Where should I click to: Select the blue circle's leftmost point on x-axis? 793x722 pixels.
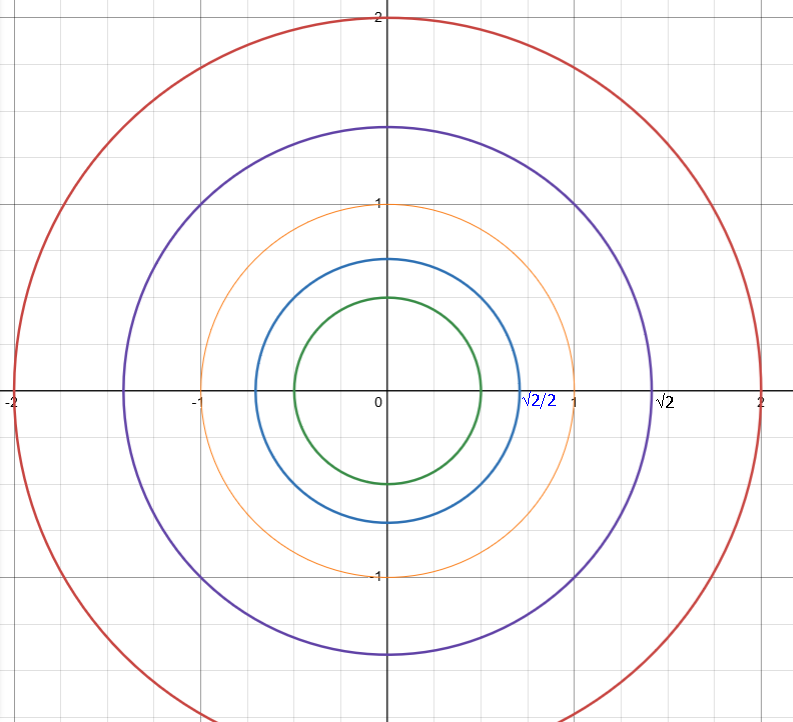pos(255,390)
